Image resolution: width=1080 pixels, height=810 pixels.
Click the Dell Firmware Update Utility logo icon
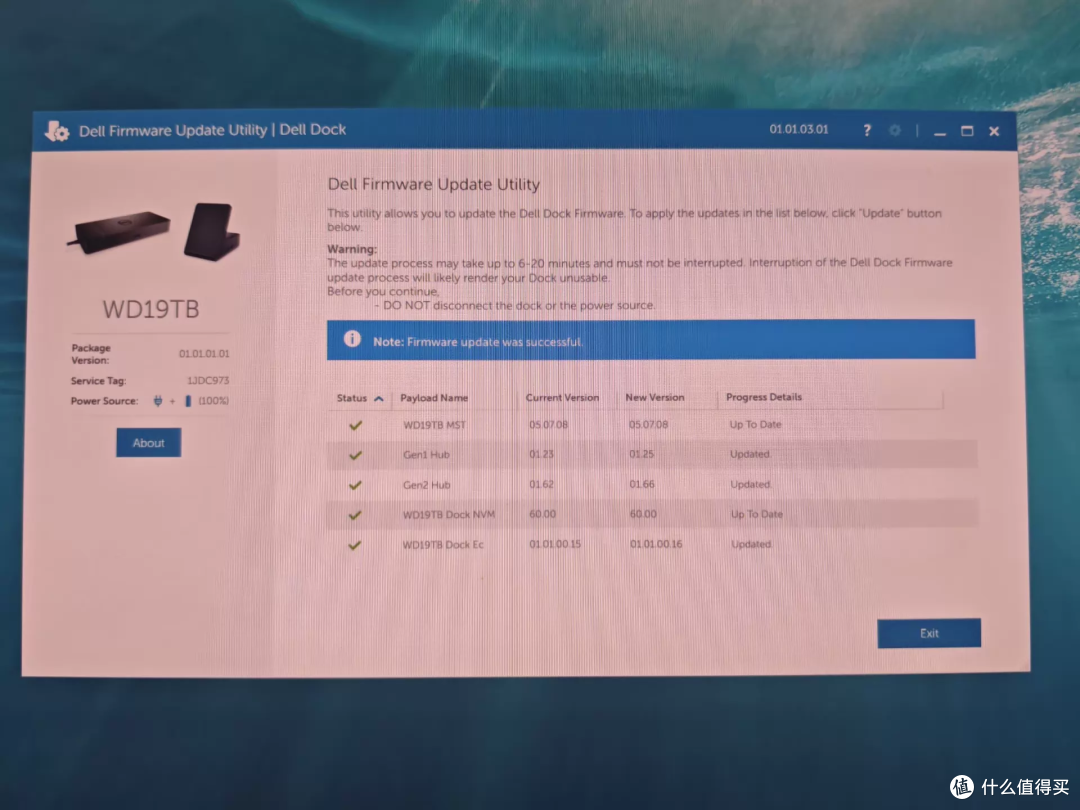[56, 130]
